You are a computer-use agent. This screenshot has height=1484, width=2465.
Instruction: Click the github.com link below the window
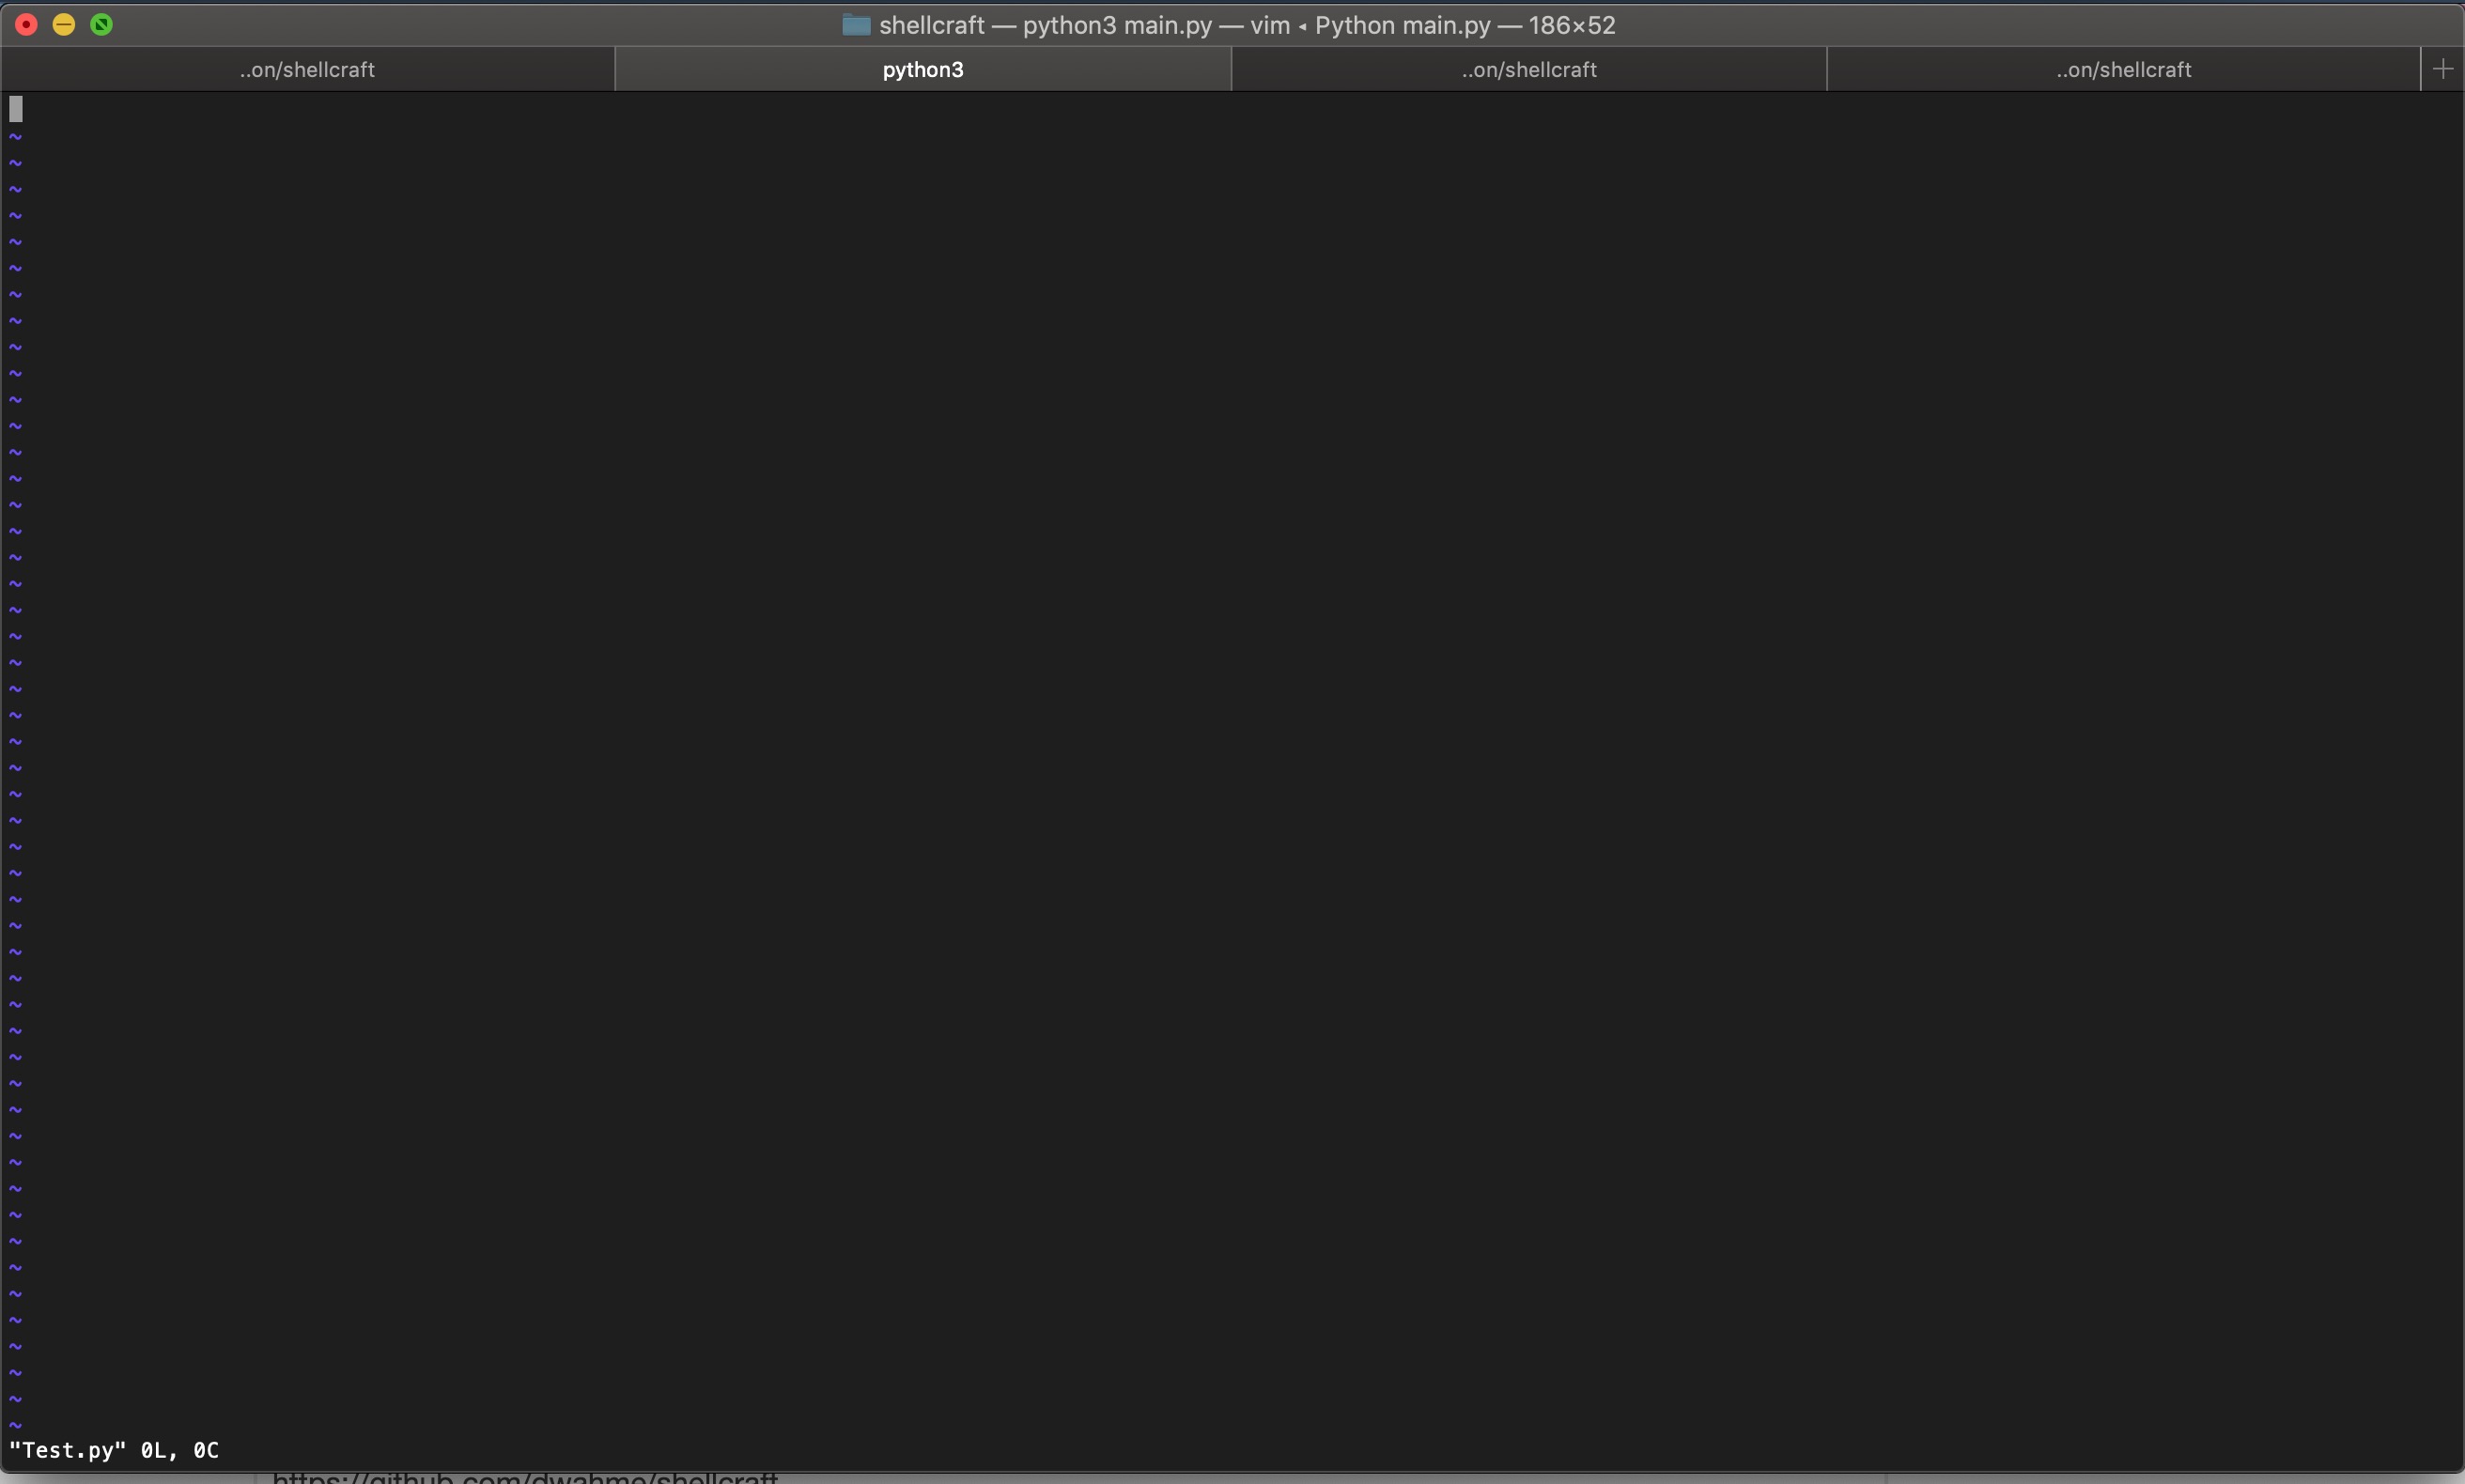525,1477
